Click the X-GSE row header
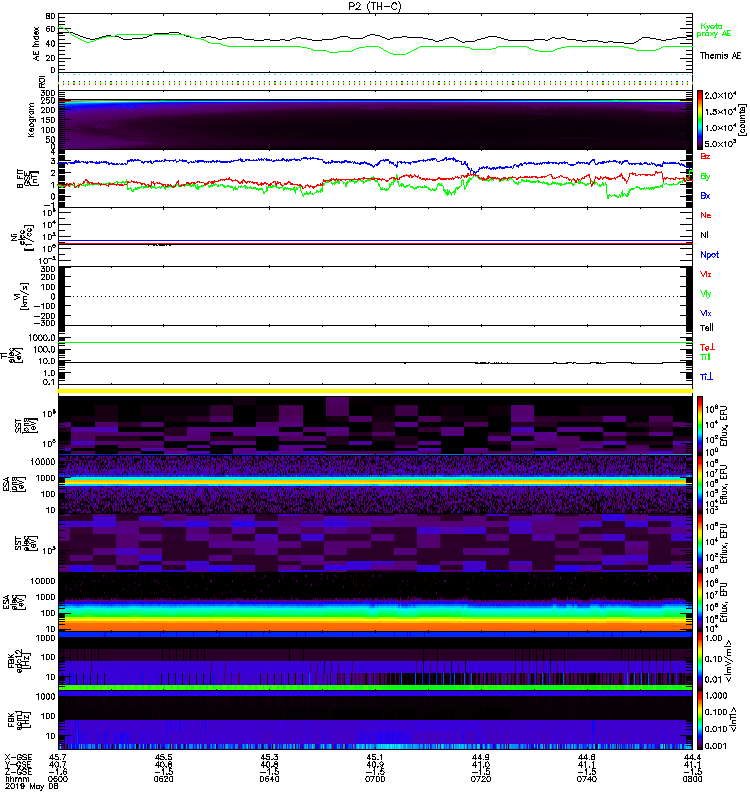The height and width of the screenshot is (800, 750). 18,757
